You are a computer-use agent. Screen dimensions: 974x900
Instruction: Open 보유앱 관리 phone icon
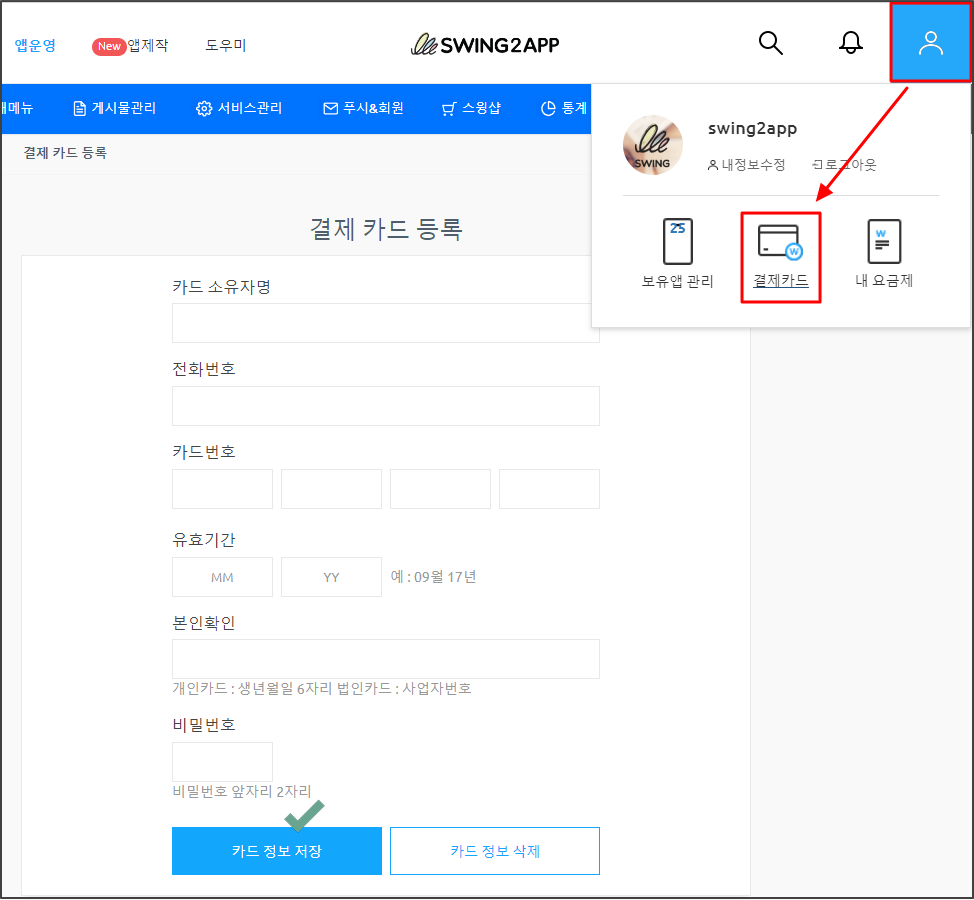click(678, 242)
